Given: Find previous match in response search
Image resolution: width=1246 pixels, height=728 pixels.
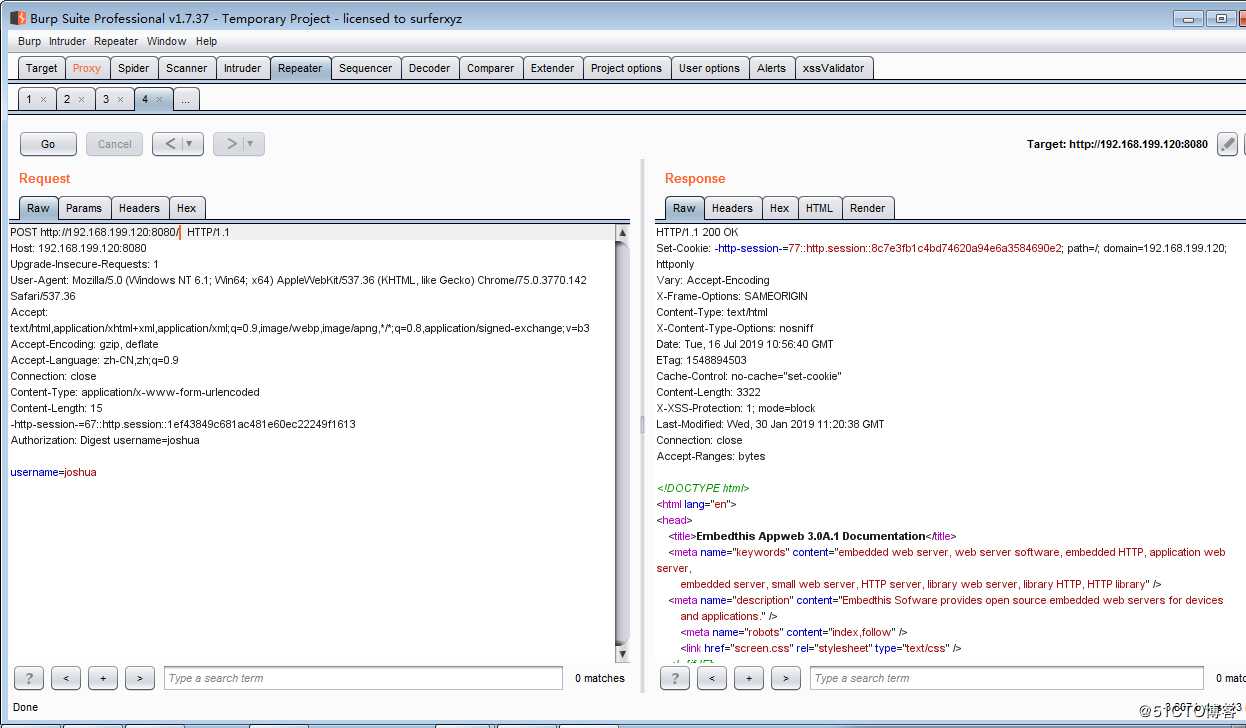Looking at the screenshot, I should (x=712, y=678).
